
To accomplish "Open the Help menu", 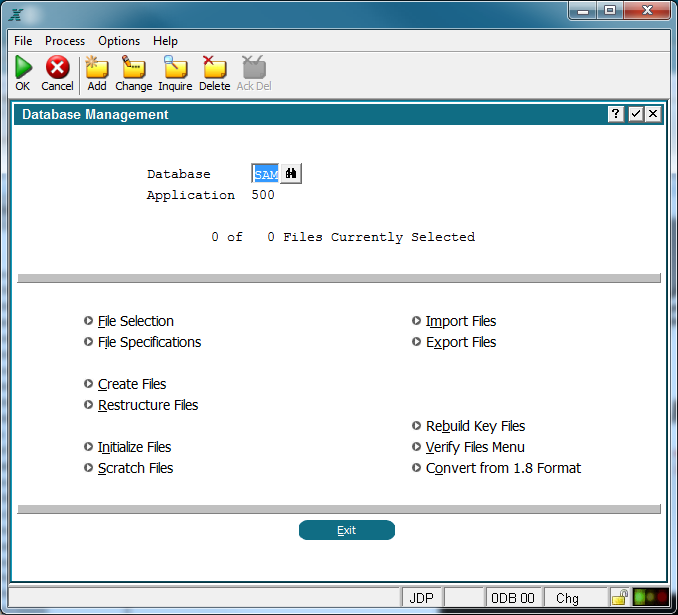I will coord(165,41).
